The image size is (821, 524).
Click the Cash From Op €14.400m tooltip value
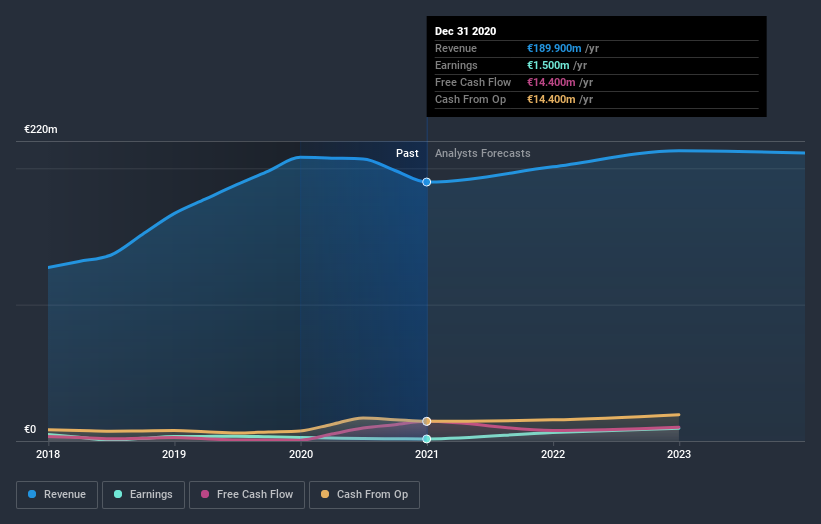coord(551,99)
